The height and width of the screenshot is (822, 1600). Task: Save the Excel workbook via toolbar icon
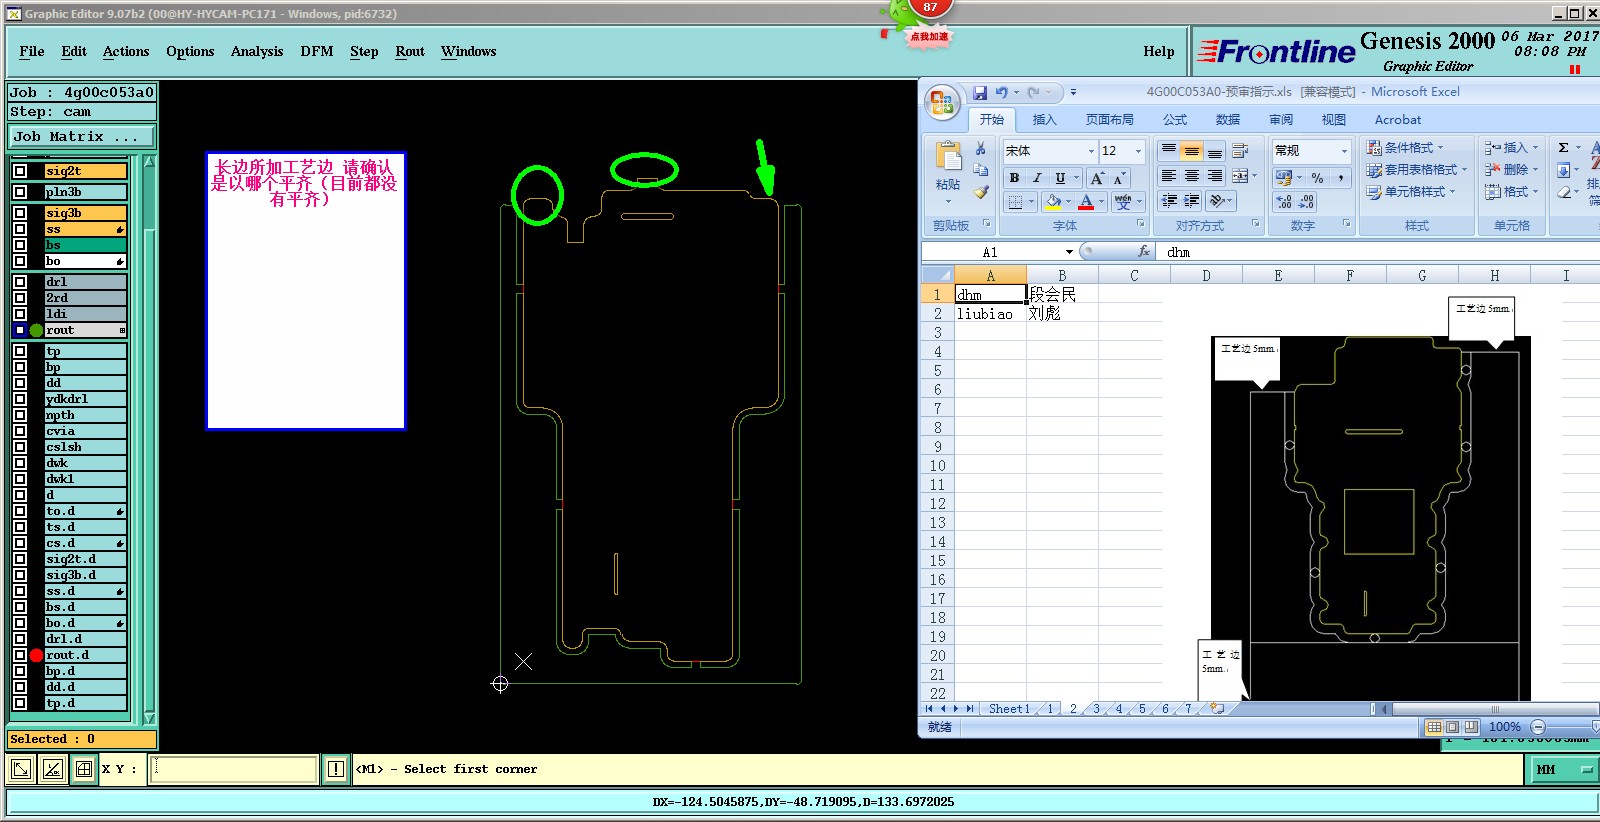click(x=980, y=92)
